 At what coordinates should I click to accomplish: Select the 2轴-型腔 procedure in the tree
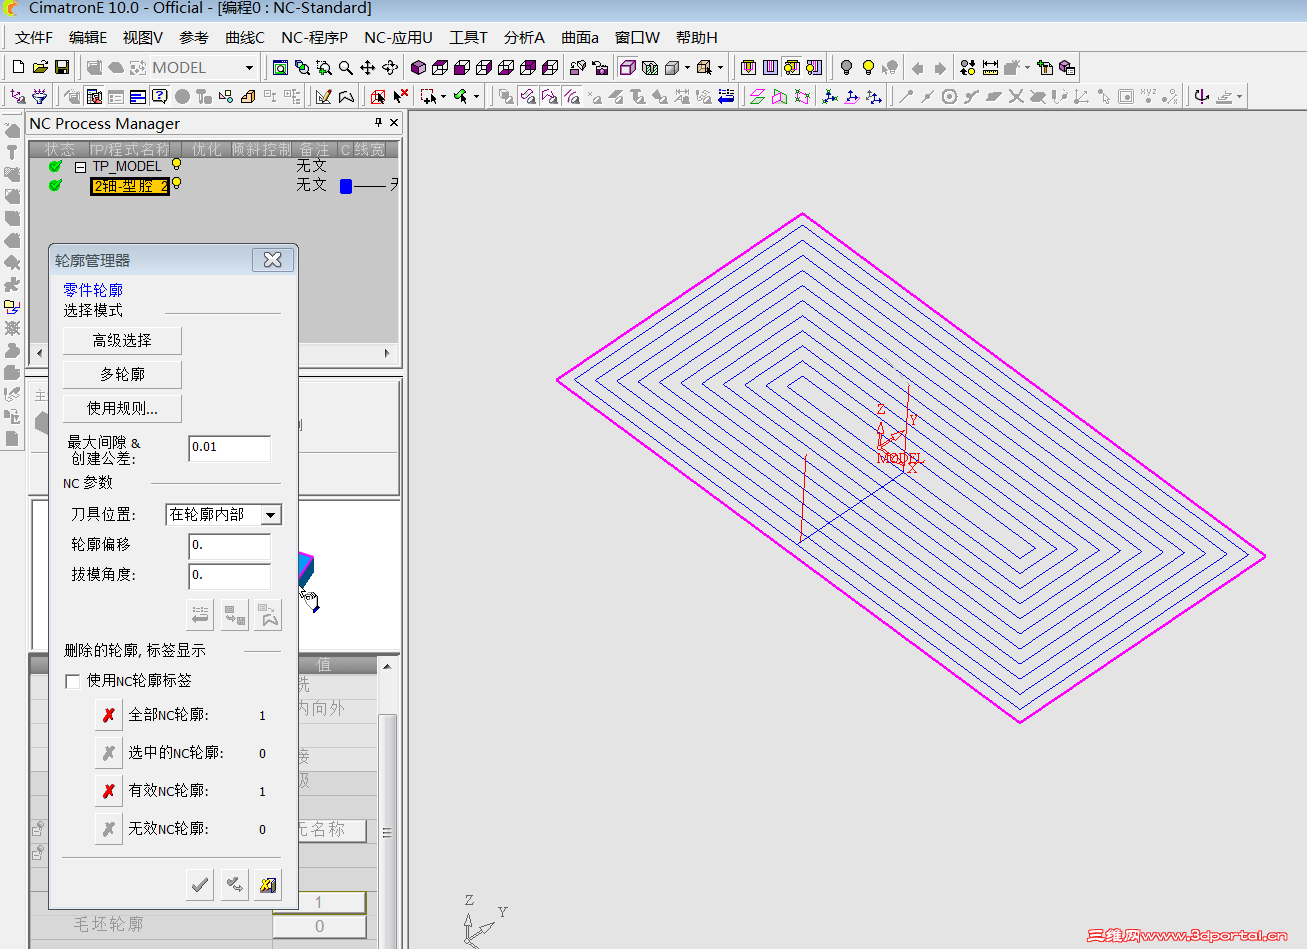[x=130, y=186]
